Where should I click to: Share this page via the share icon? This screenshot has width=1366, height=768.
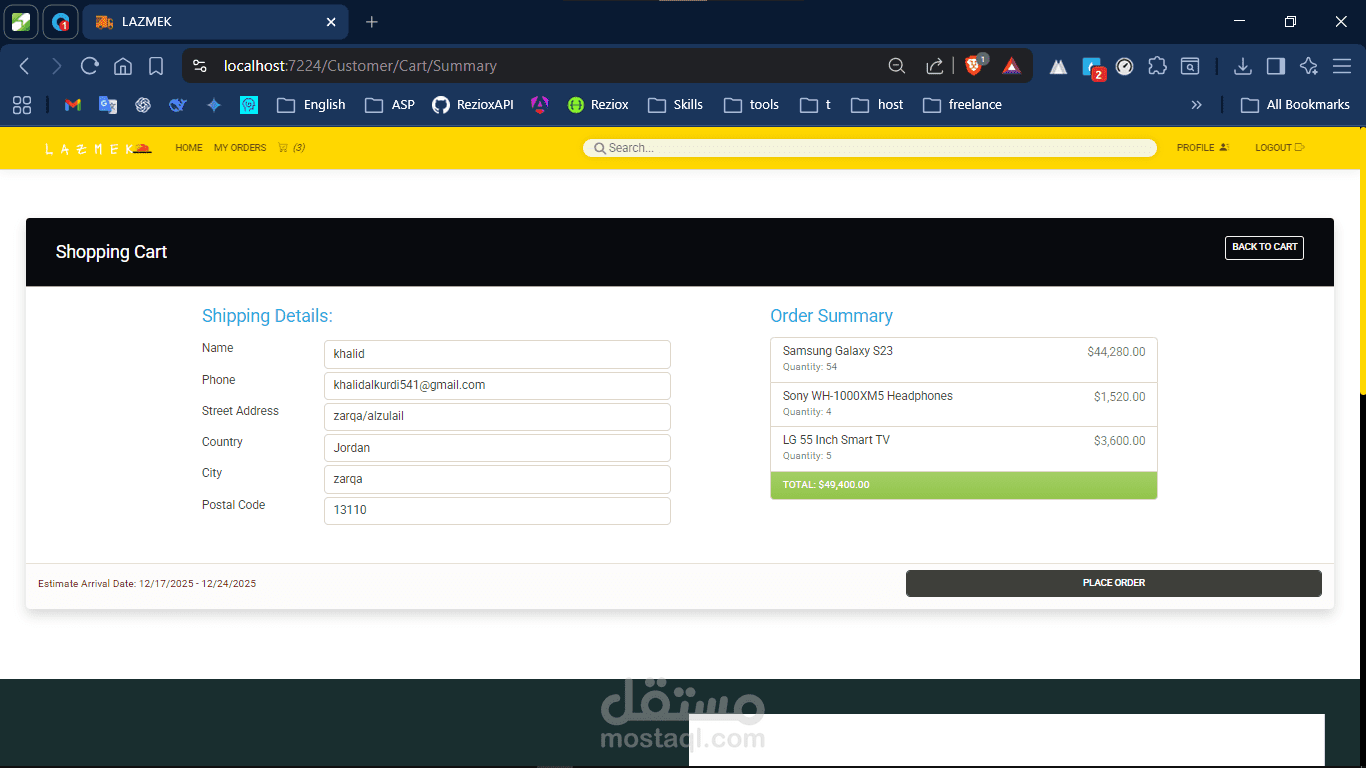pos(934,66)
